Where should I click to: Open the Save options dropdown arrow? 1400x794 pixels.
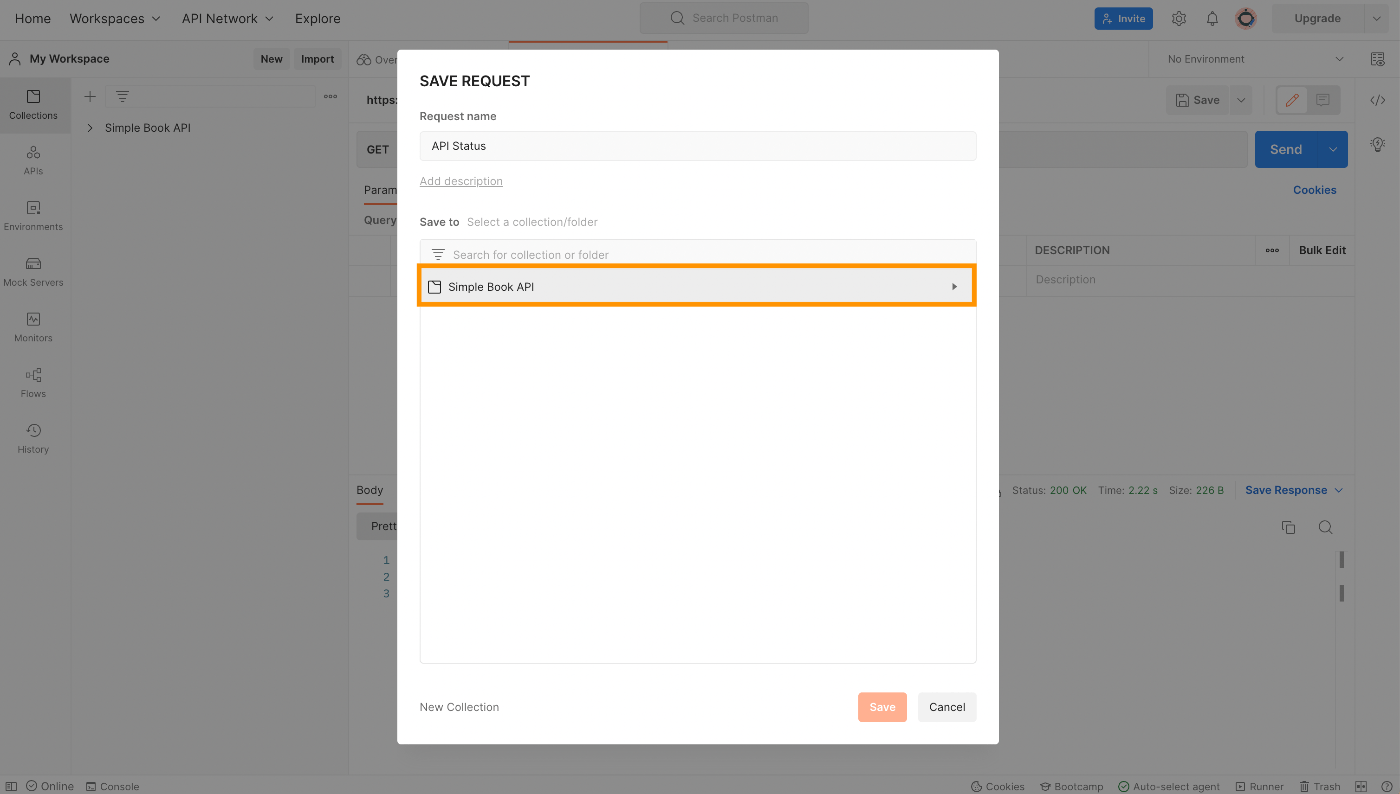(x=1241, y=100)
